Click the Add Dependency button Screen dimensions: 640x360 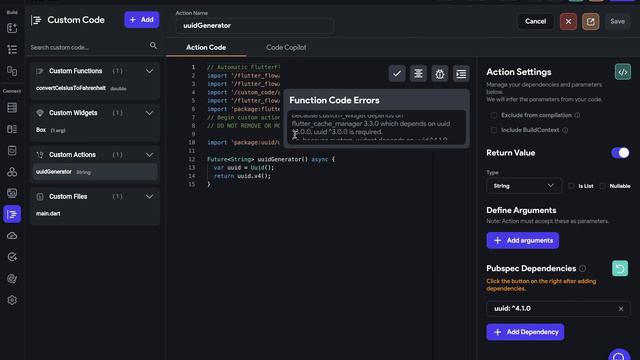(525, 332)
